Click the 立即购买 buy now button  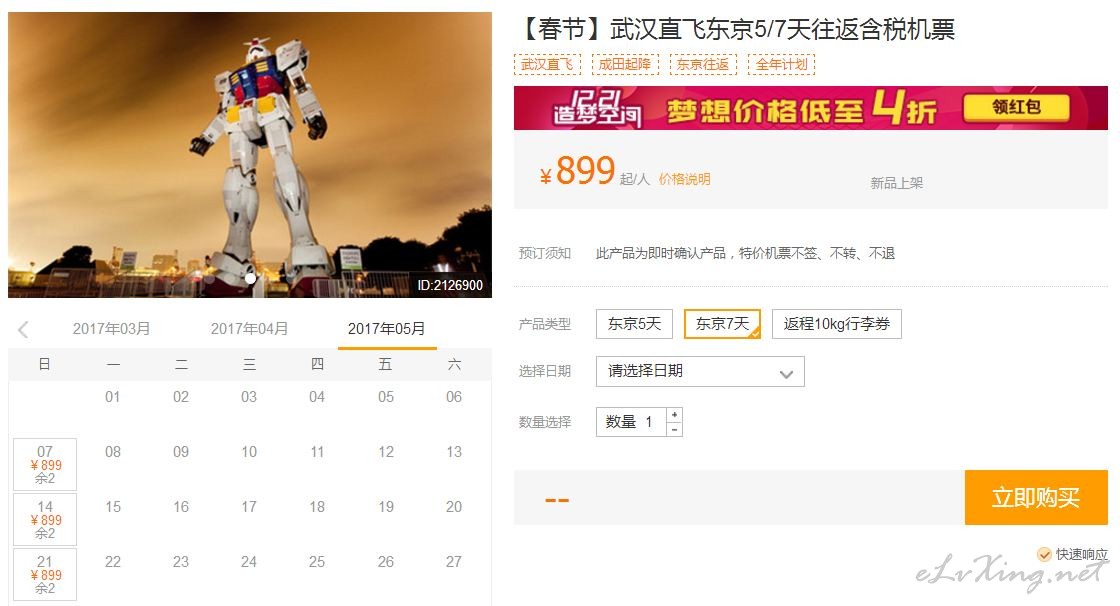(x=1036, y=497)
